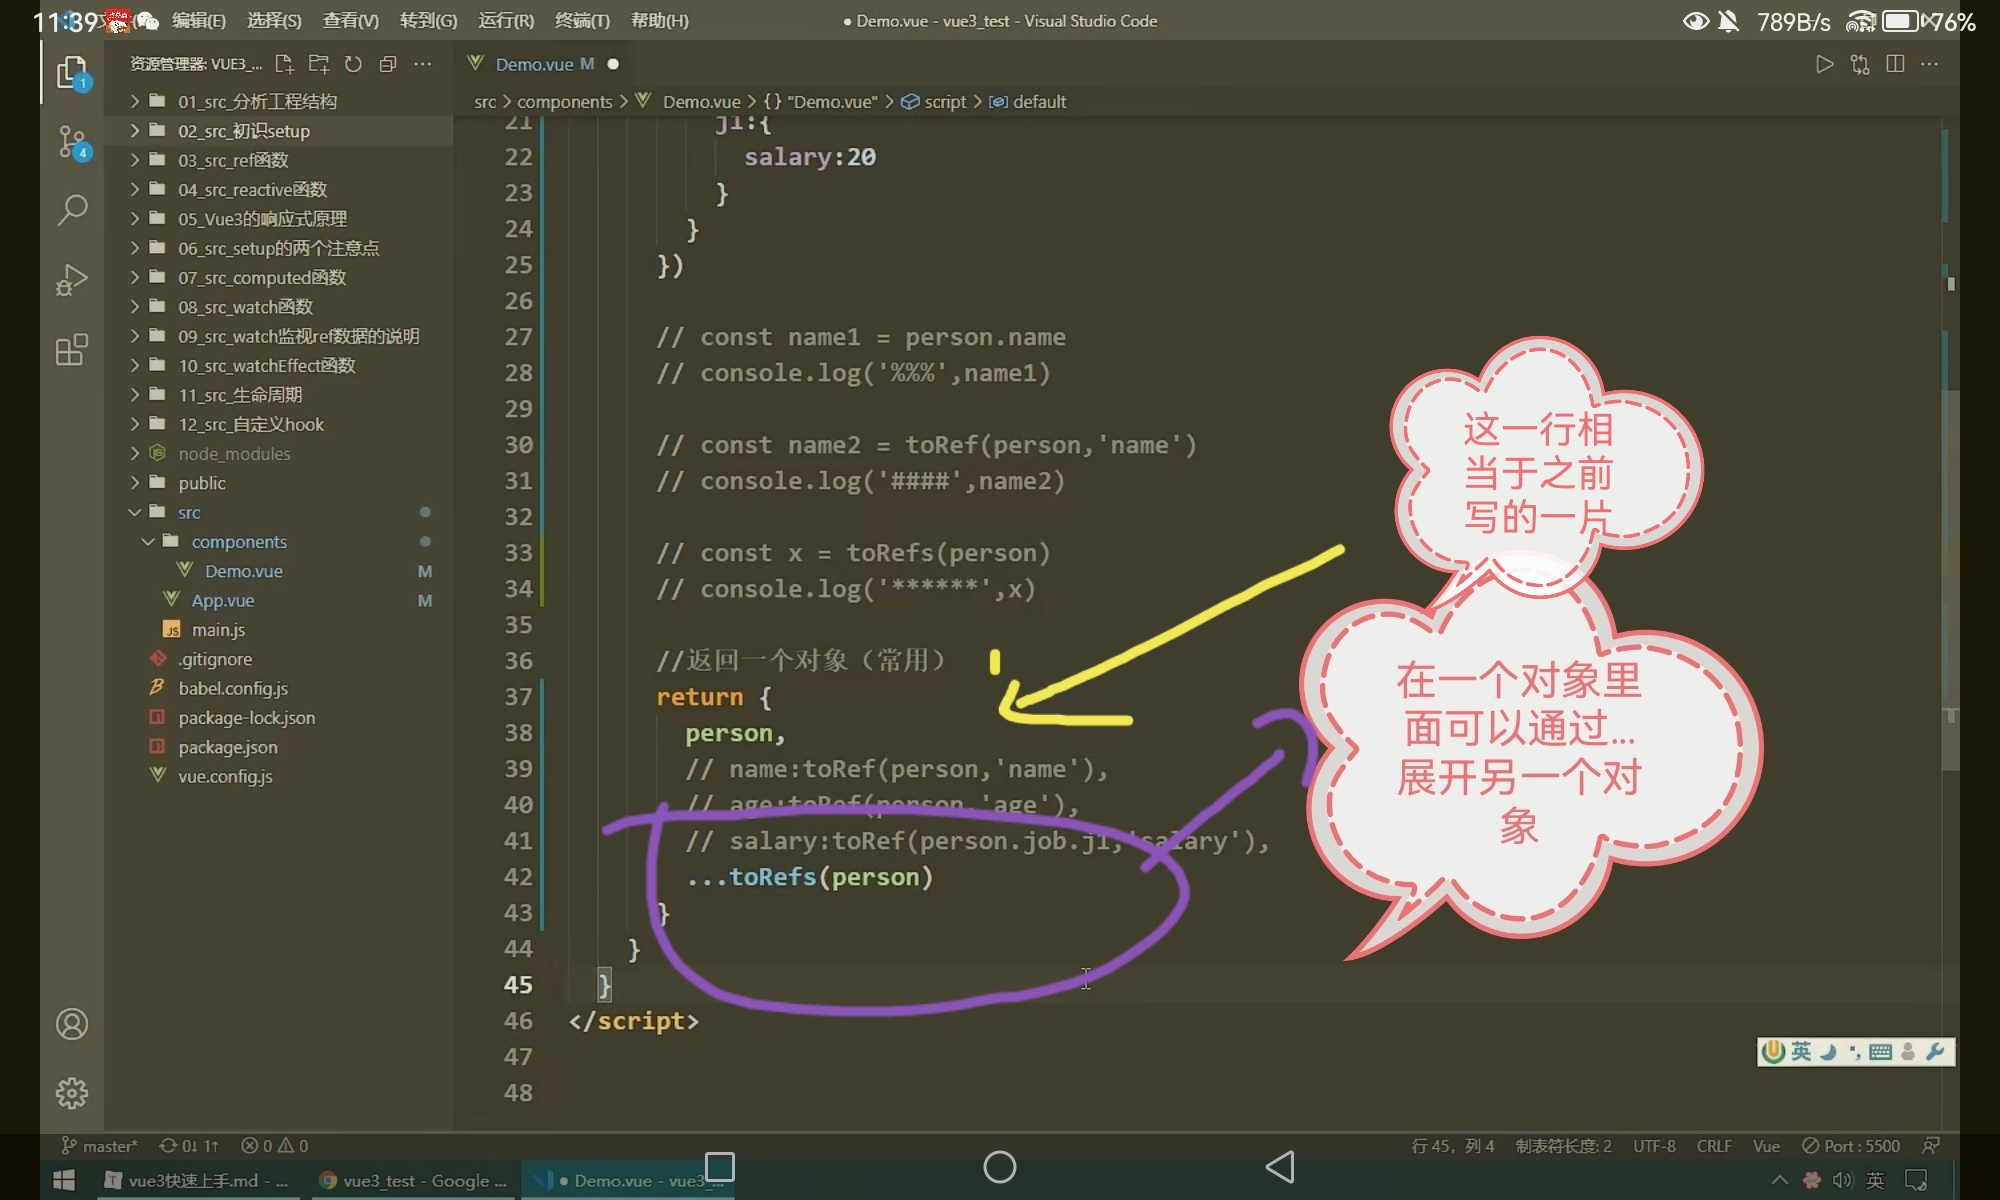The height and width of the screenshot is (1200, 2000).
Task: Toggle errors and warnings problems panel
Action: [275, 1146]
